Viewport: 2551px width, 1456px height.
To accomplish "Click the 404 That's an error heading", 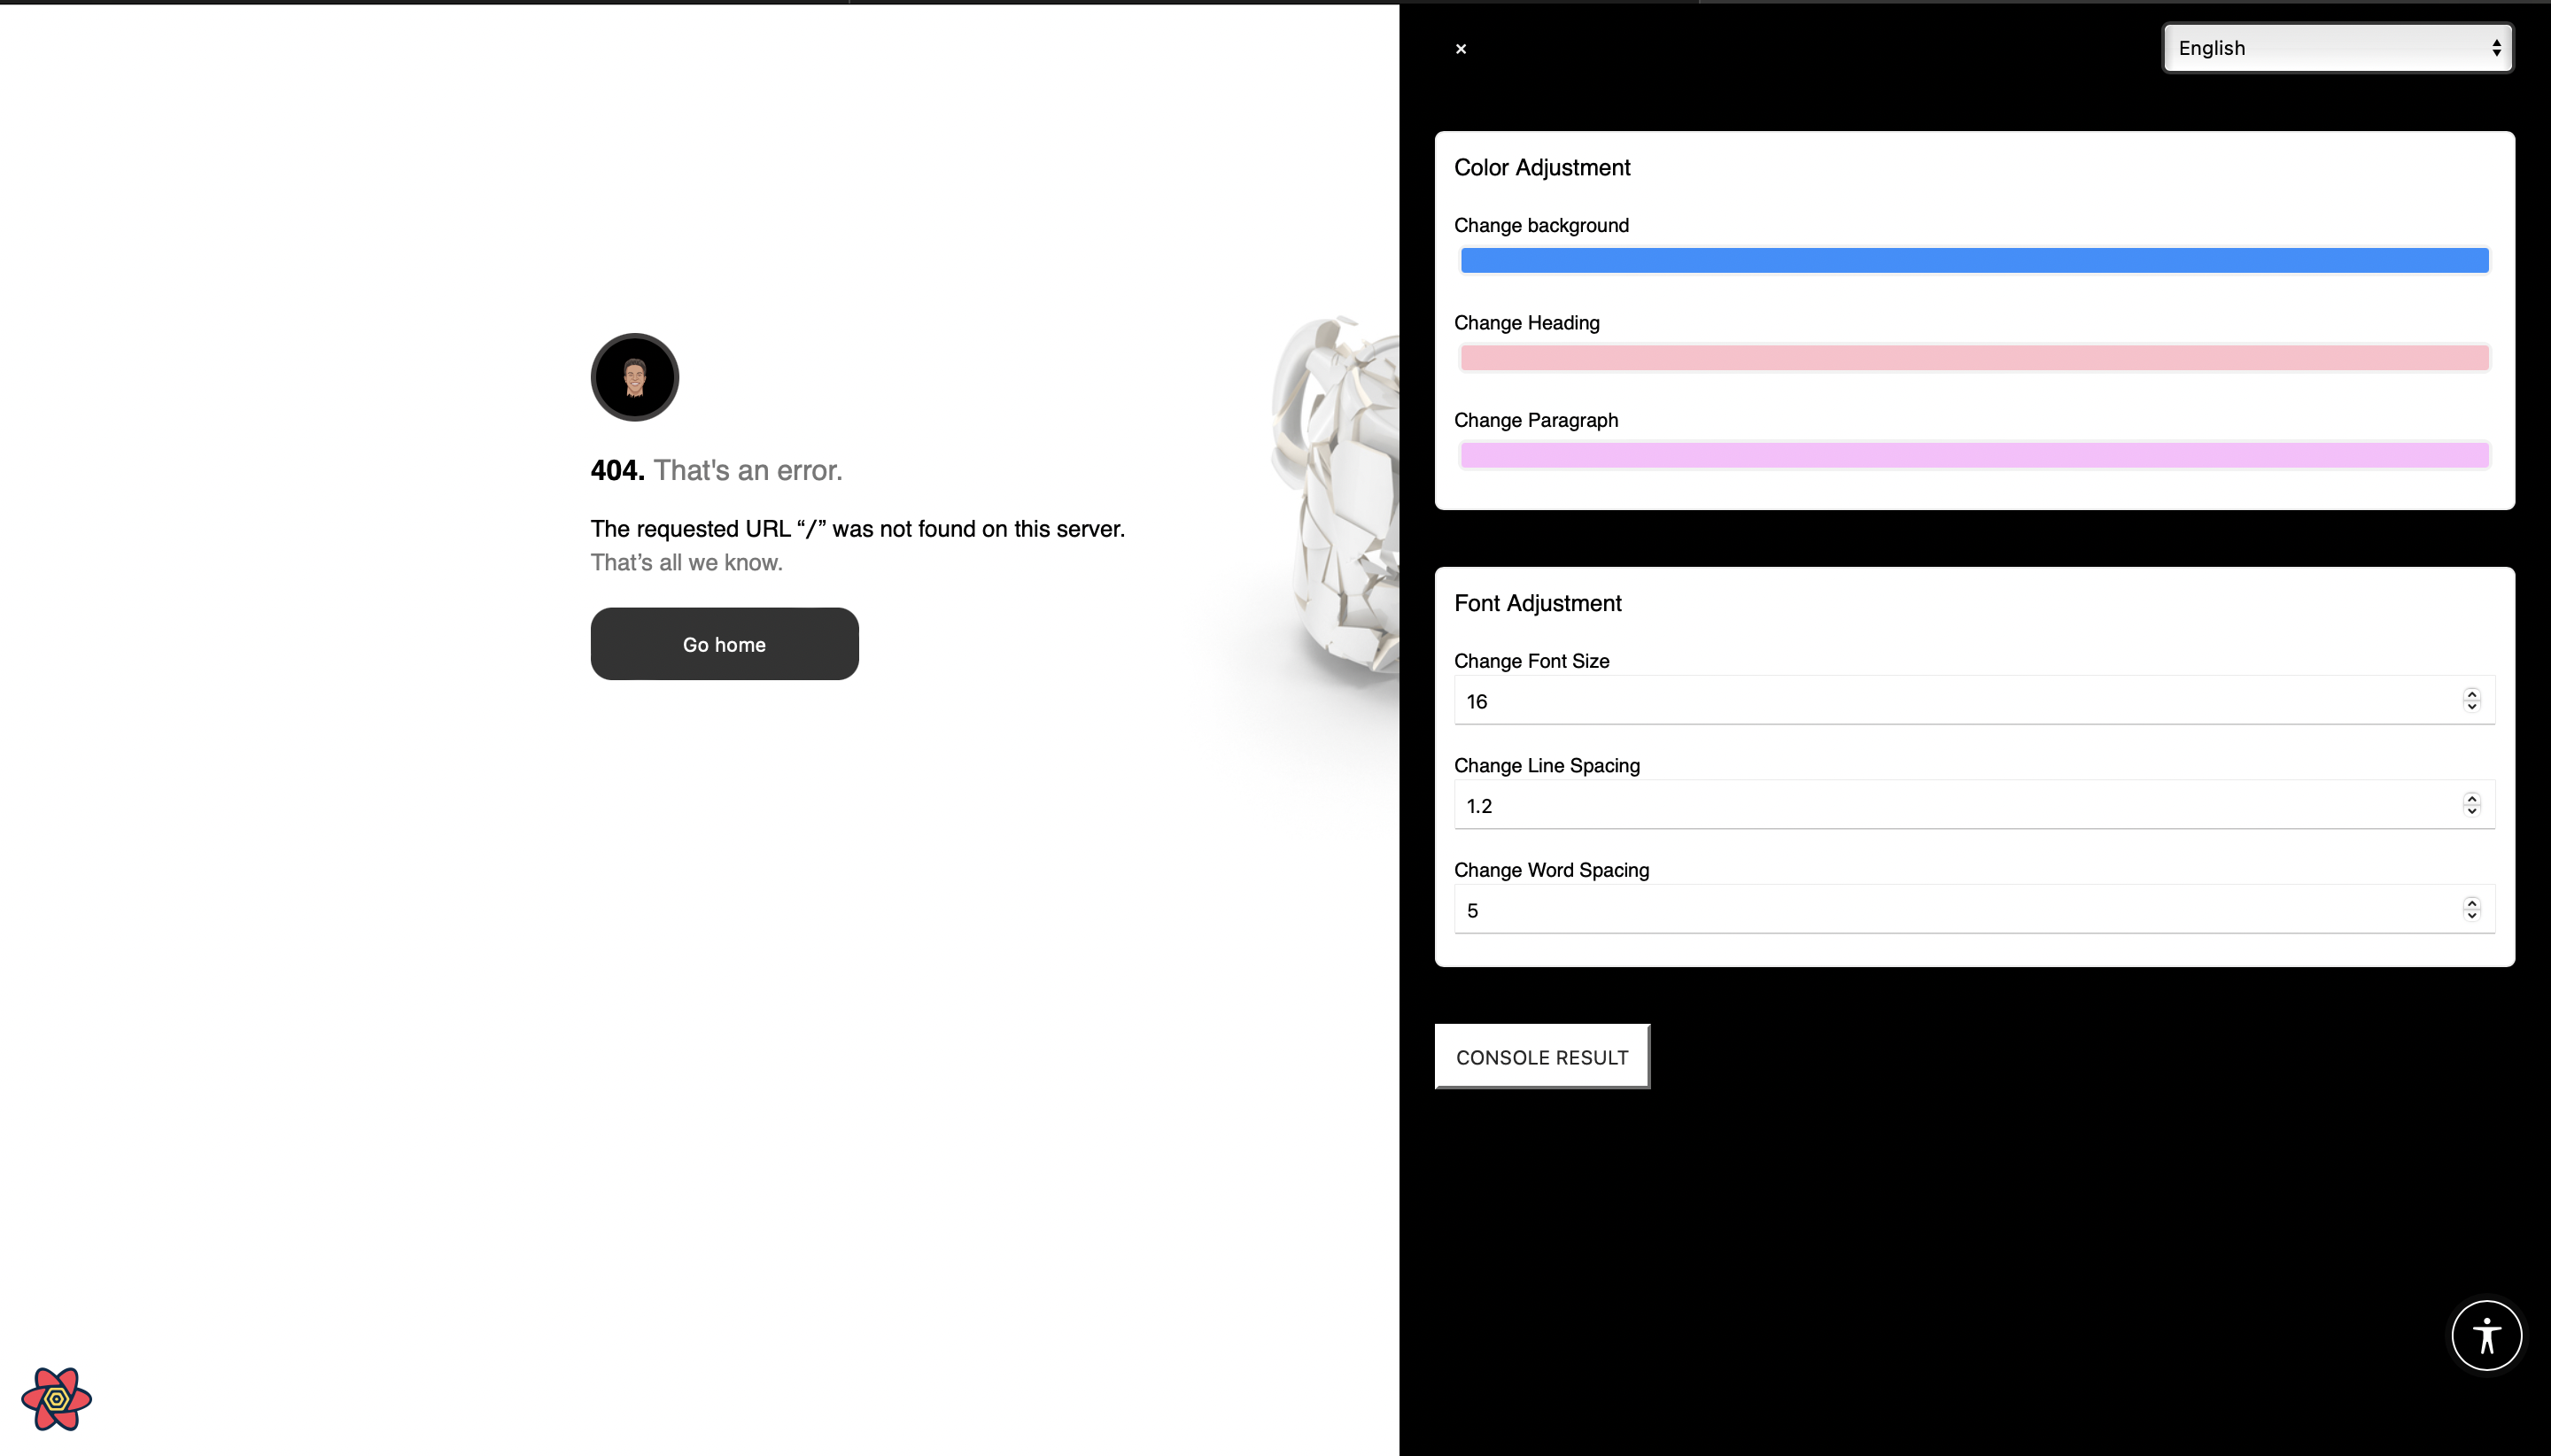I will coord(716,470).
